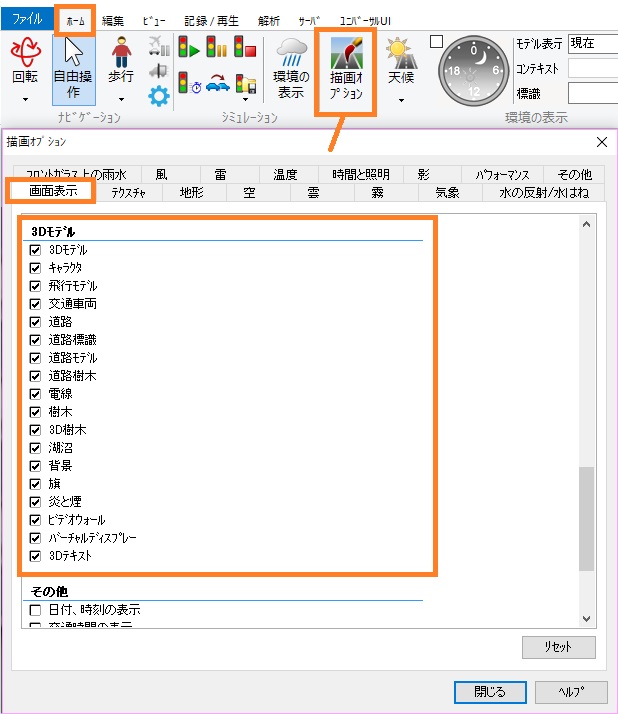Click the horn speaker icon

tap(158, 71)
